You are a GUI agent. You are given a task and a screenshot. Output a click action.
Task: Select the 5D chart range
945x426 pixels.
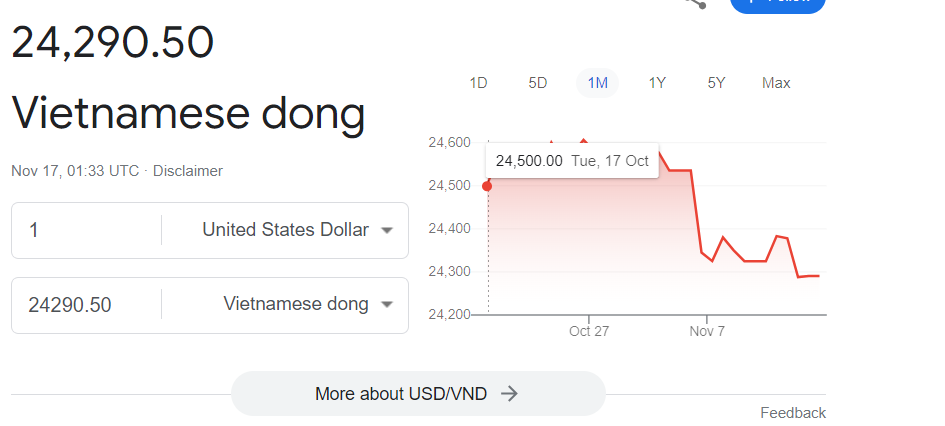tap(538, 83)
